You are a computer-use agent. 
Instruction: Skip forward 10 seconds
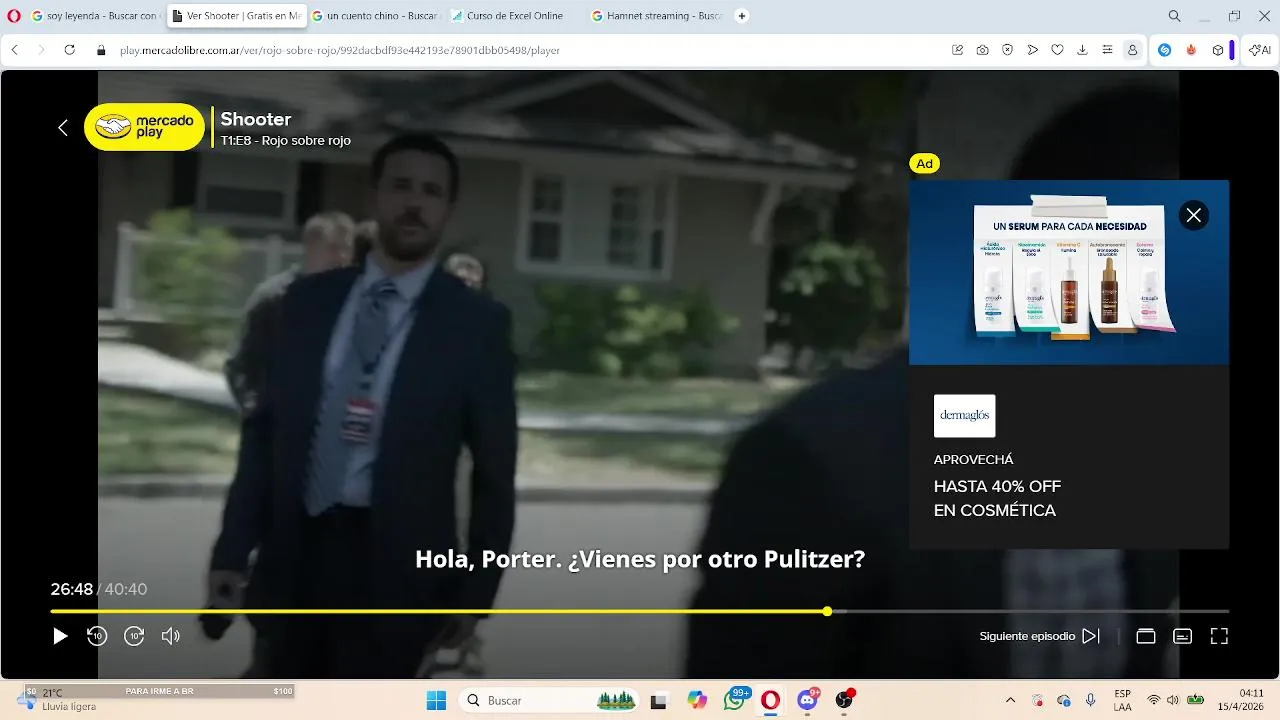[134, 636]
